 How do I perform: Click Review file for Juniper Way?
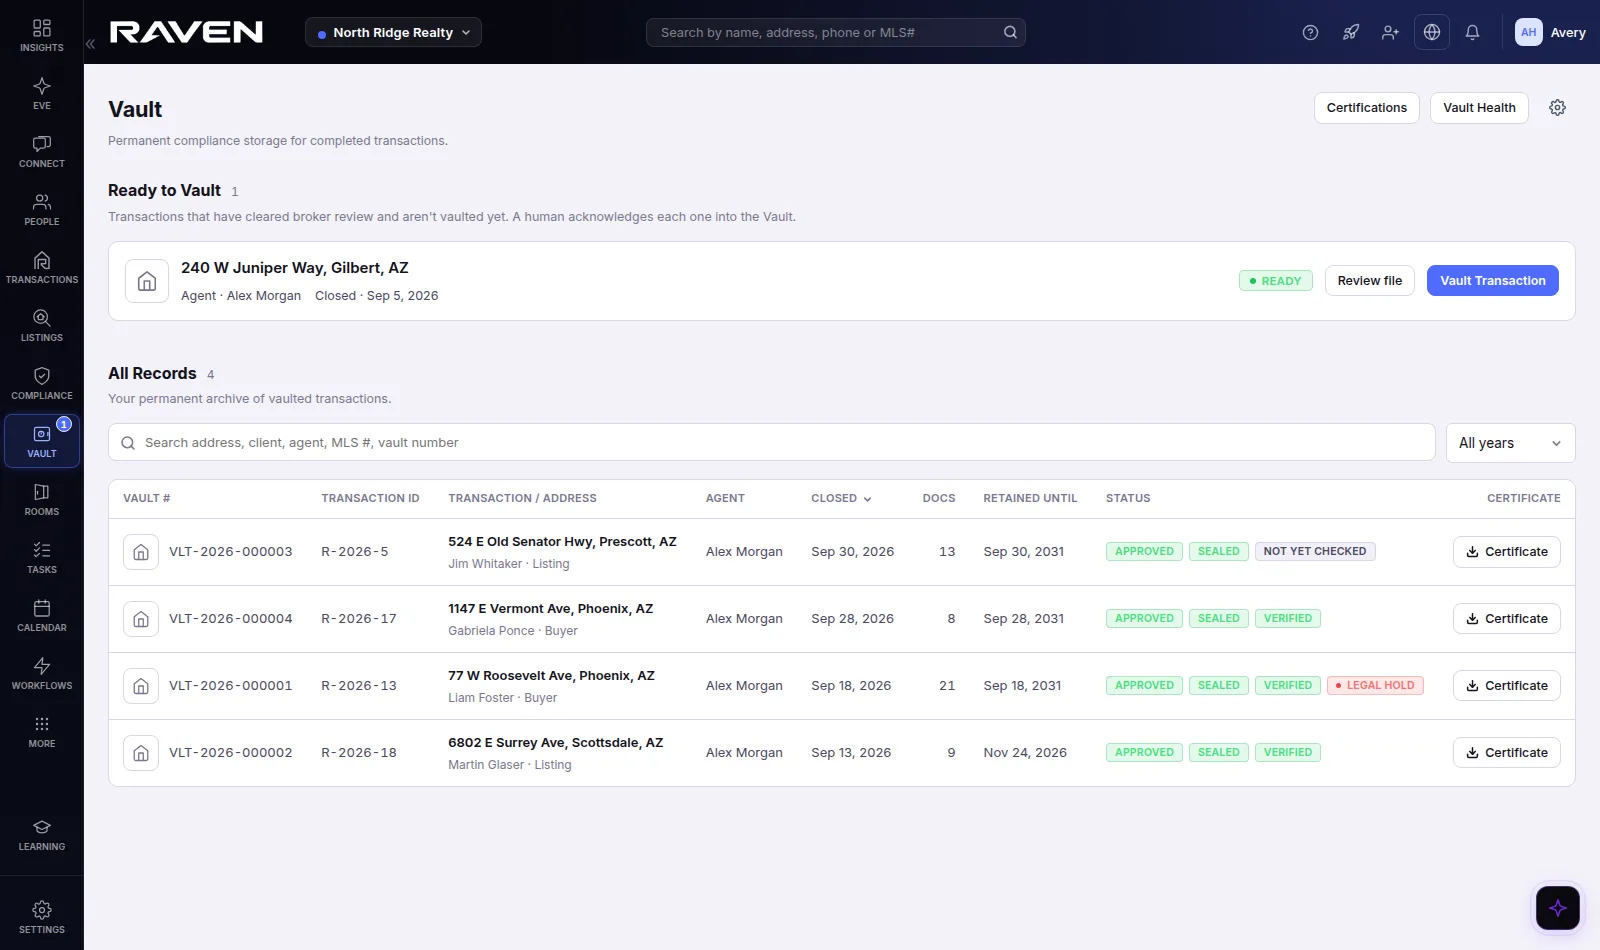1369,281
